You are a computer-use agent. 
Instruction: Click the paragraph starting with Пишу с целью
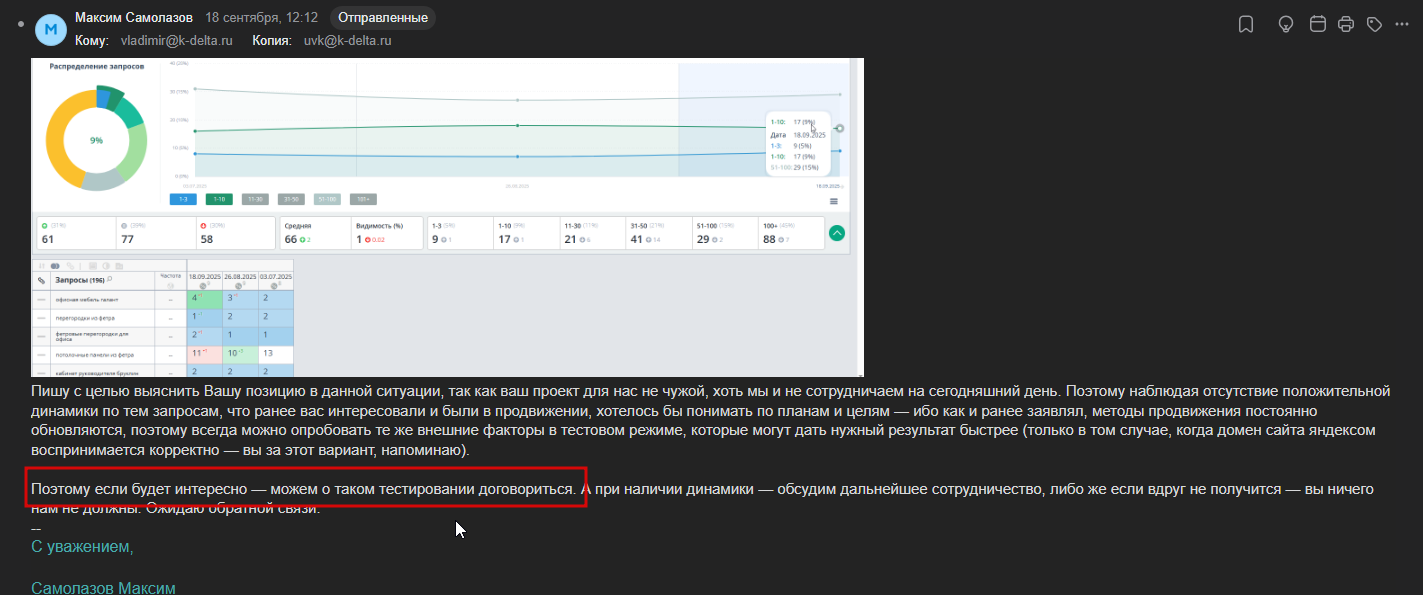pyautogui.click(x=711, y=420)
